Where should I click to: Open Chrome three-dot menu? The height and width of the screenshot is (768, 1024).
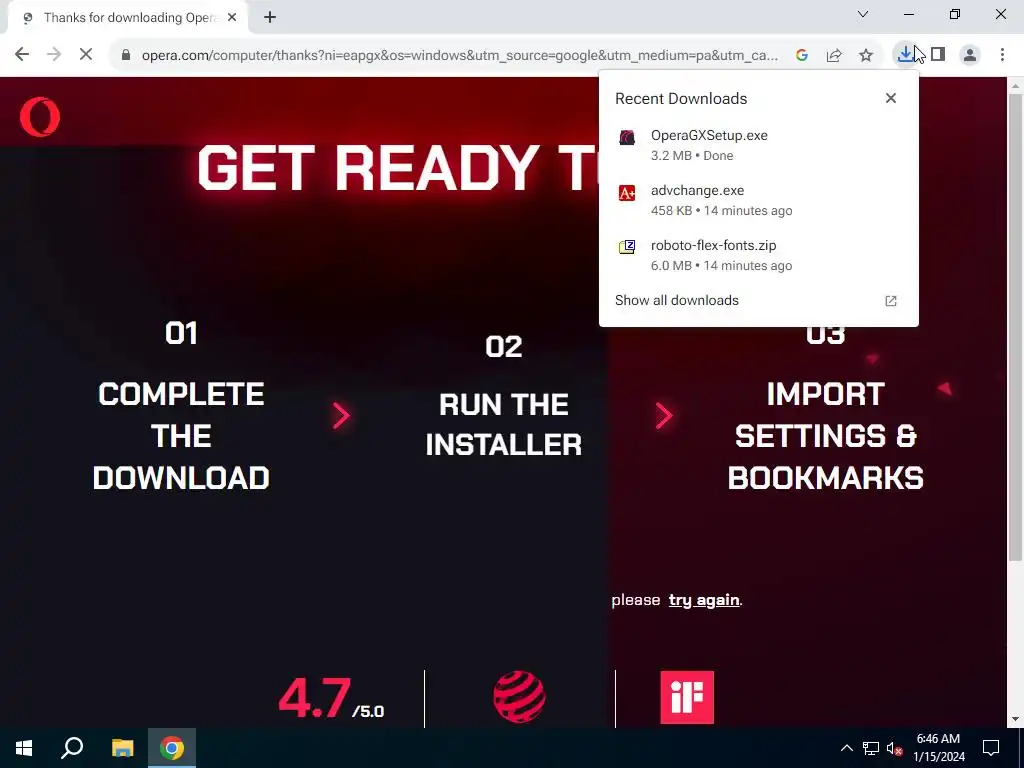[x=1002, y=55]
